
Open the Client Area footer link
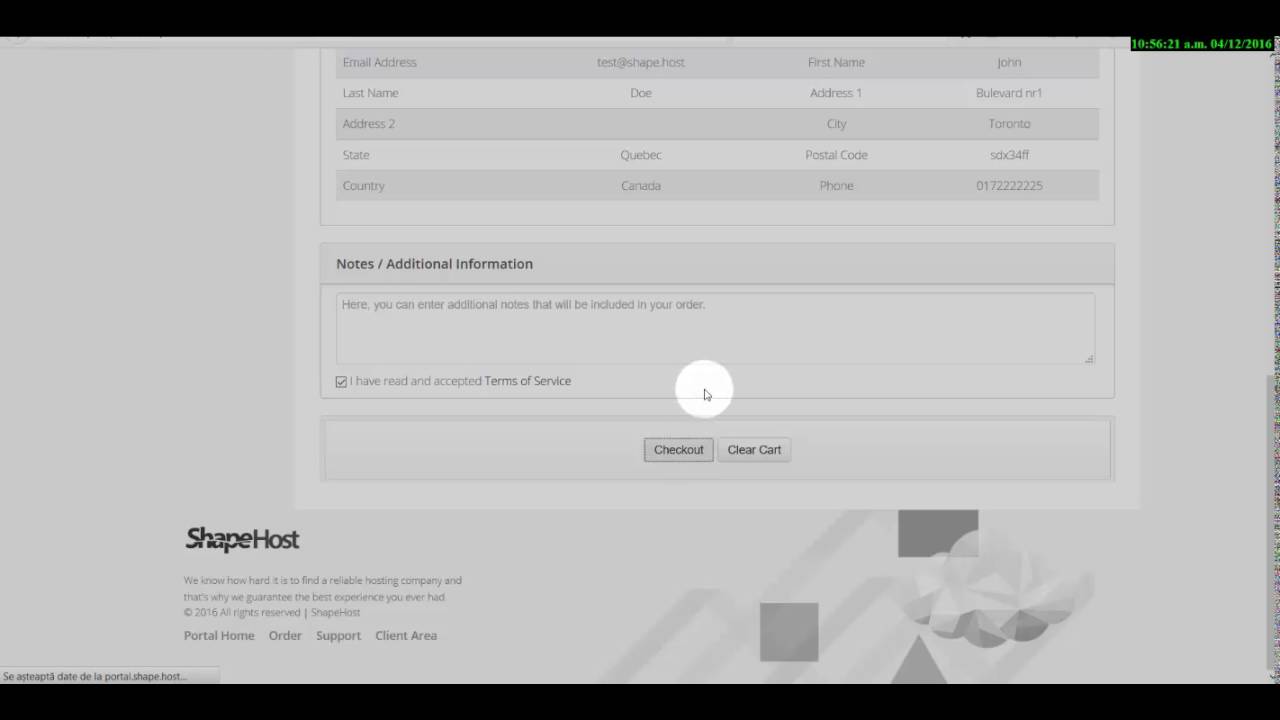pos(406,636)
